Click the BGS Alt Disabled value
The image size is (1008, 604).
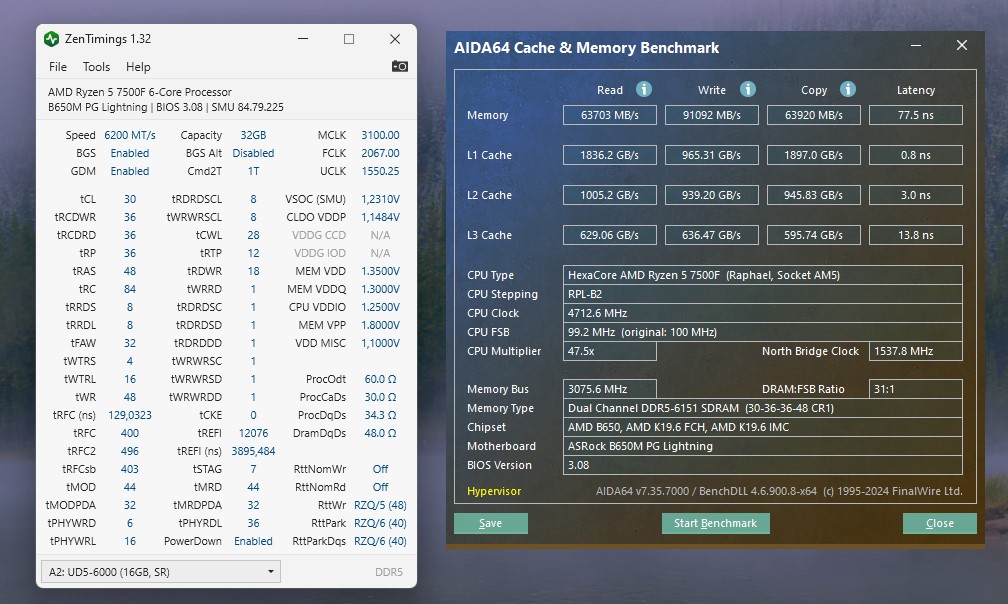(x=253, y=153)
